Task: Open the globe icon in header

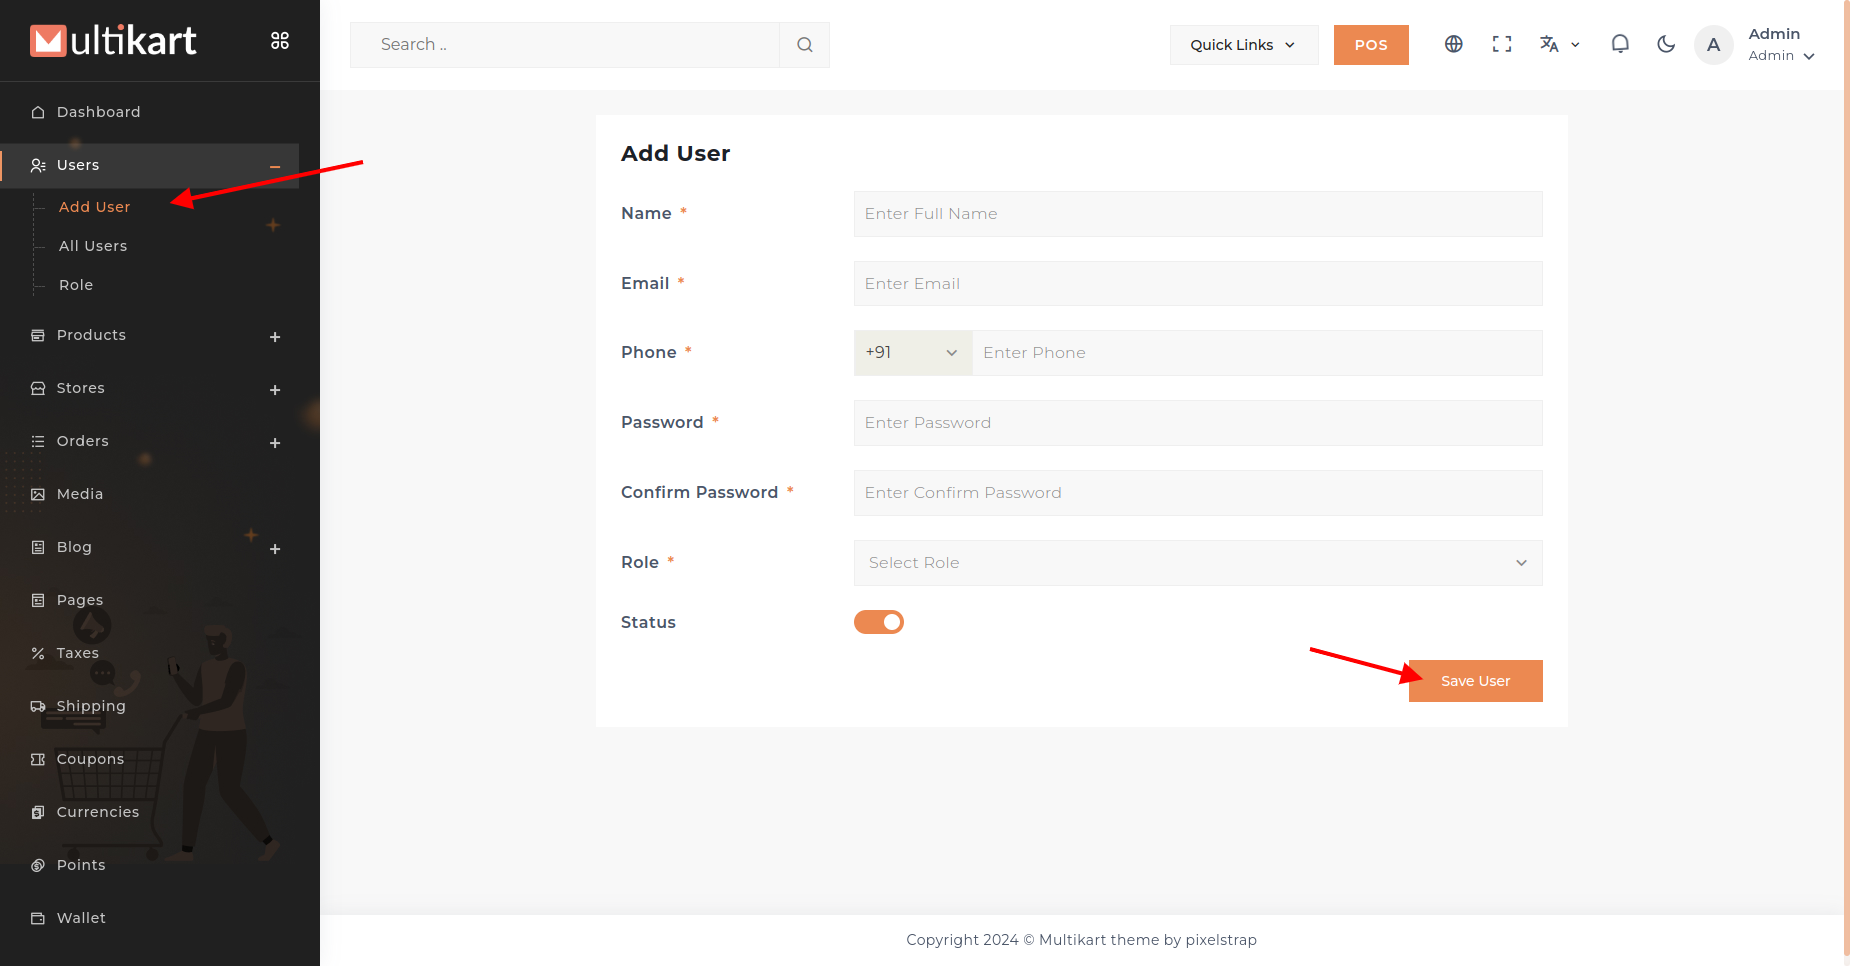Action: pyautogui.click(x=1453, y=44)
